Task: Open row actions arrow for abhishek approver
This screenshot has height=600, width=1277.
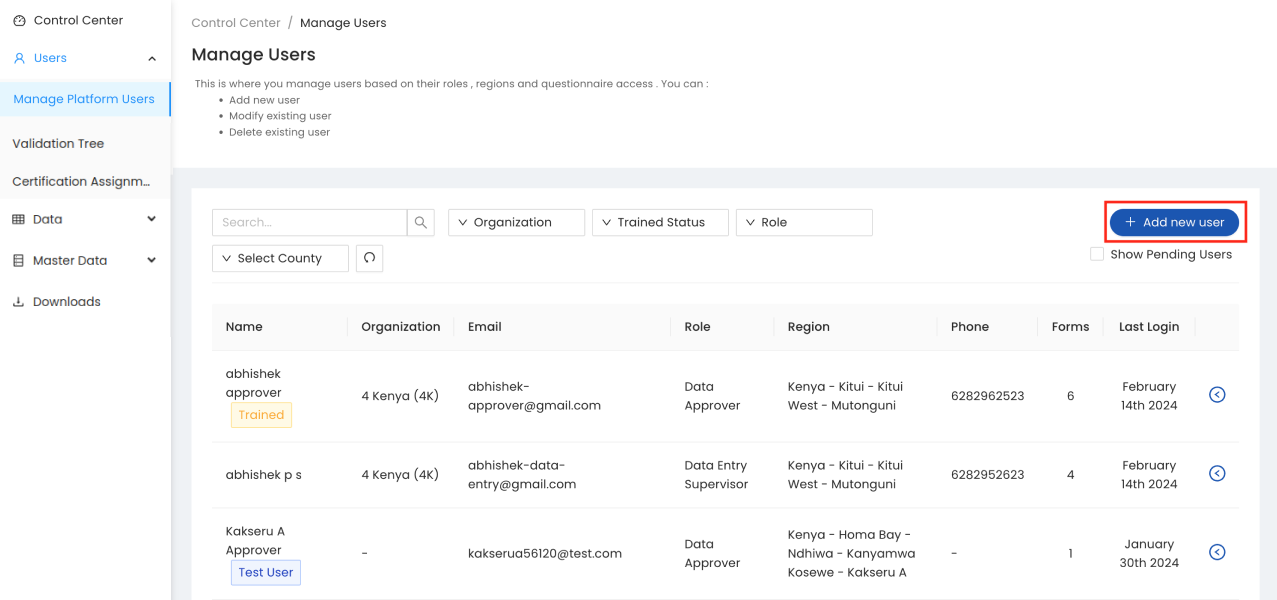Action: [1217, 395]
